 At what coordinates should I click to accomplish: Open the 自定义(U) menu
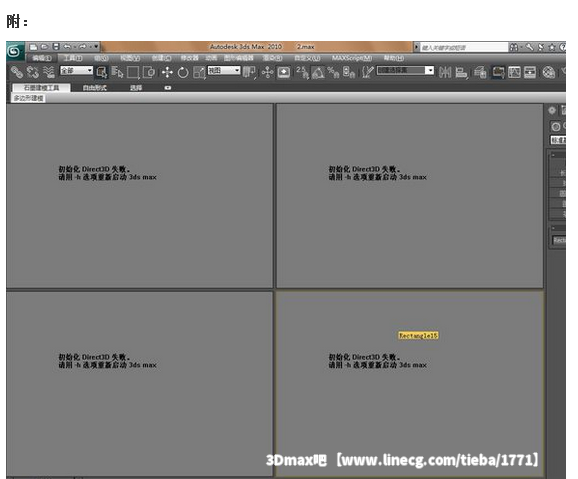click(x=307, y=58)
